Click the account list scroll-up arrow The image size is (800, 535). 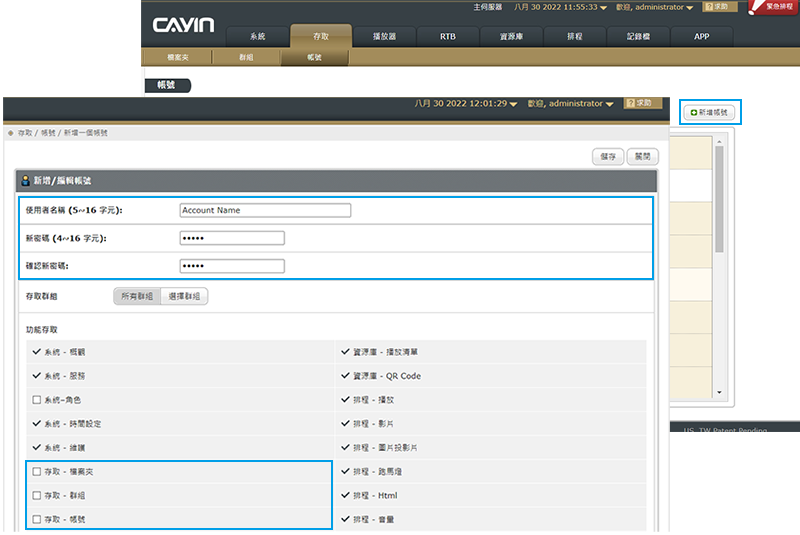[x=719, y=141]
